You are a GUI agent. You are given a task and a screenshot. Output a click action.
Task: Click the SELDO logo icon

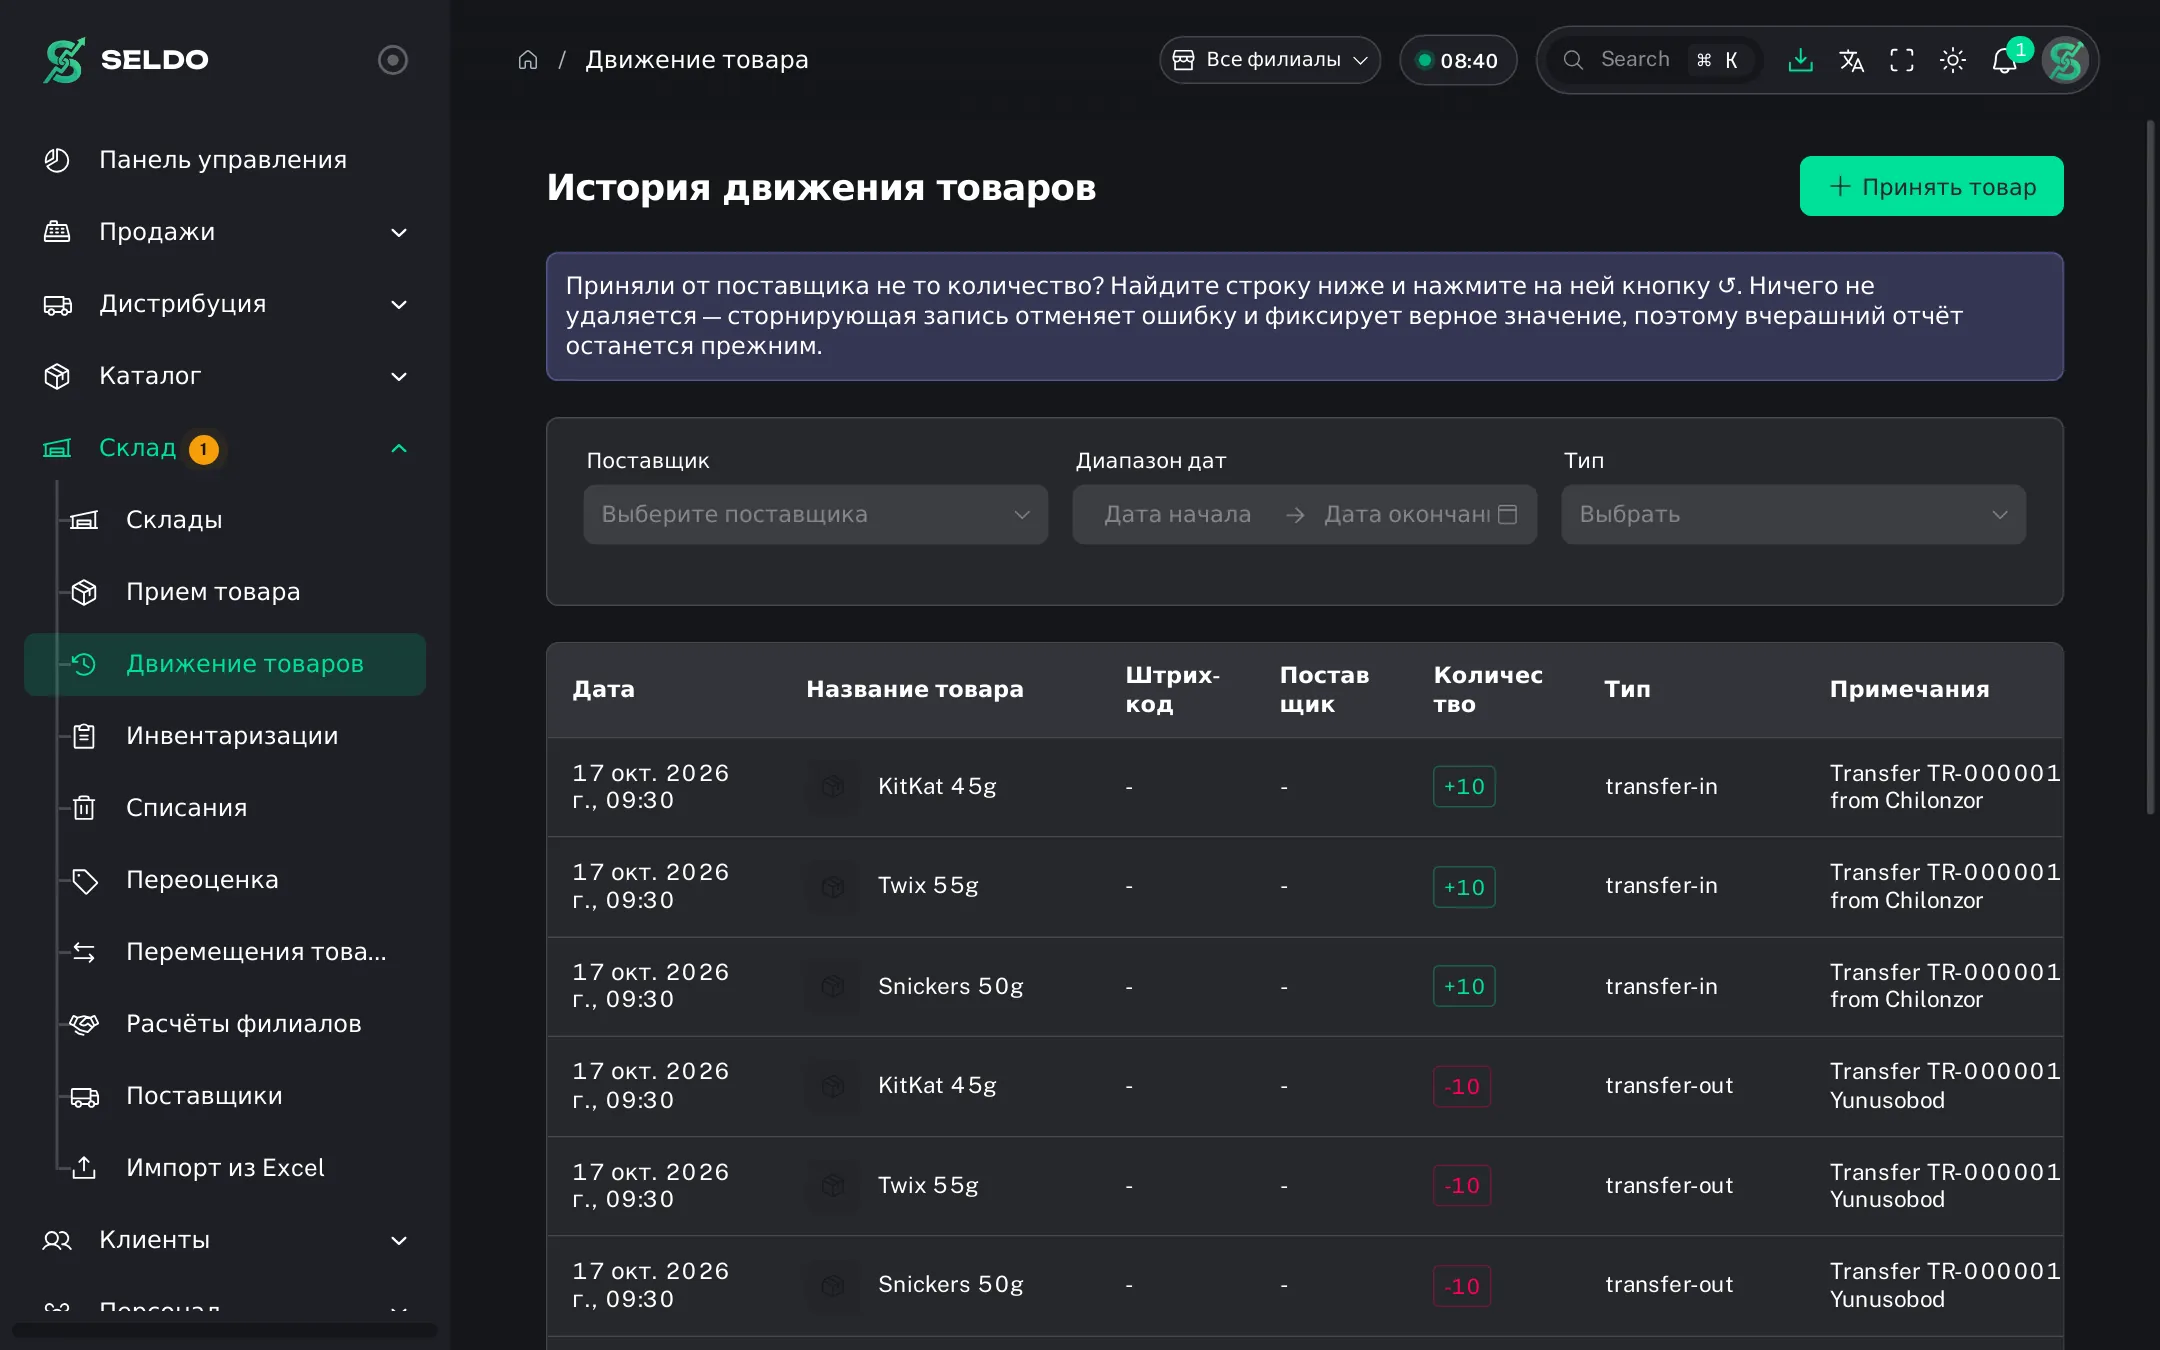pos(64,60)
